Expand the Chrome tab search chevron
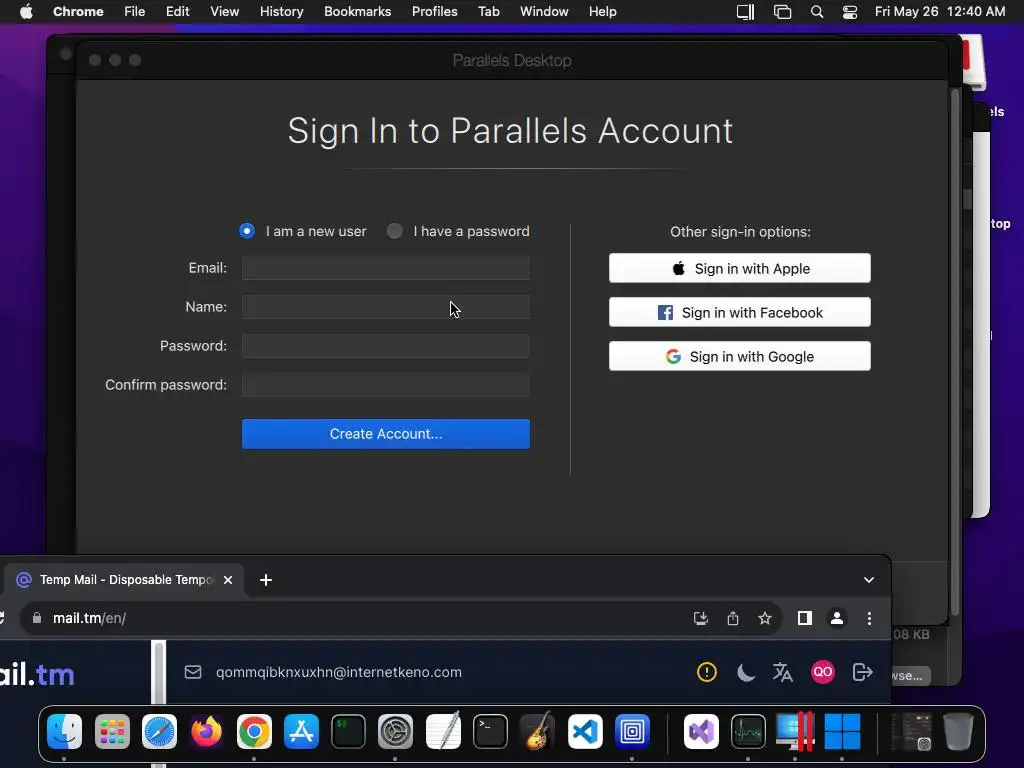Viewport: 1024px width, 768px height. pos(869,580)
